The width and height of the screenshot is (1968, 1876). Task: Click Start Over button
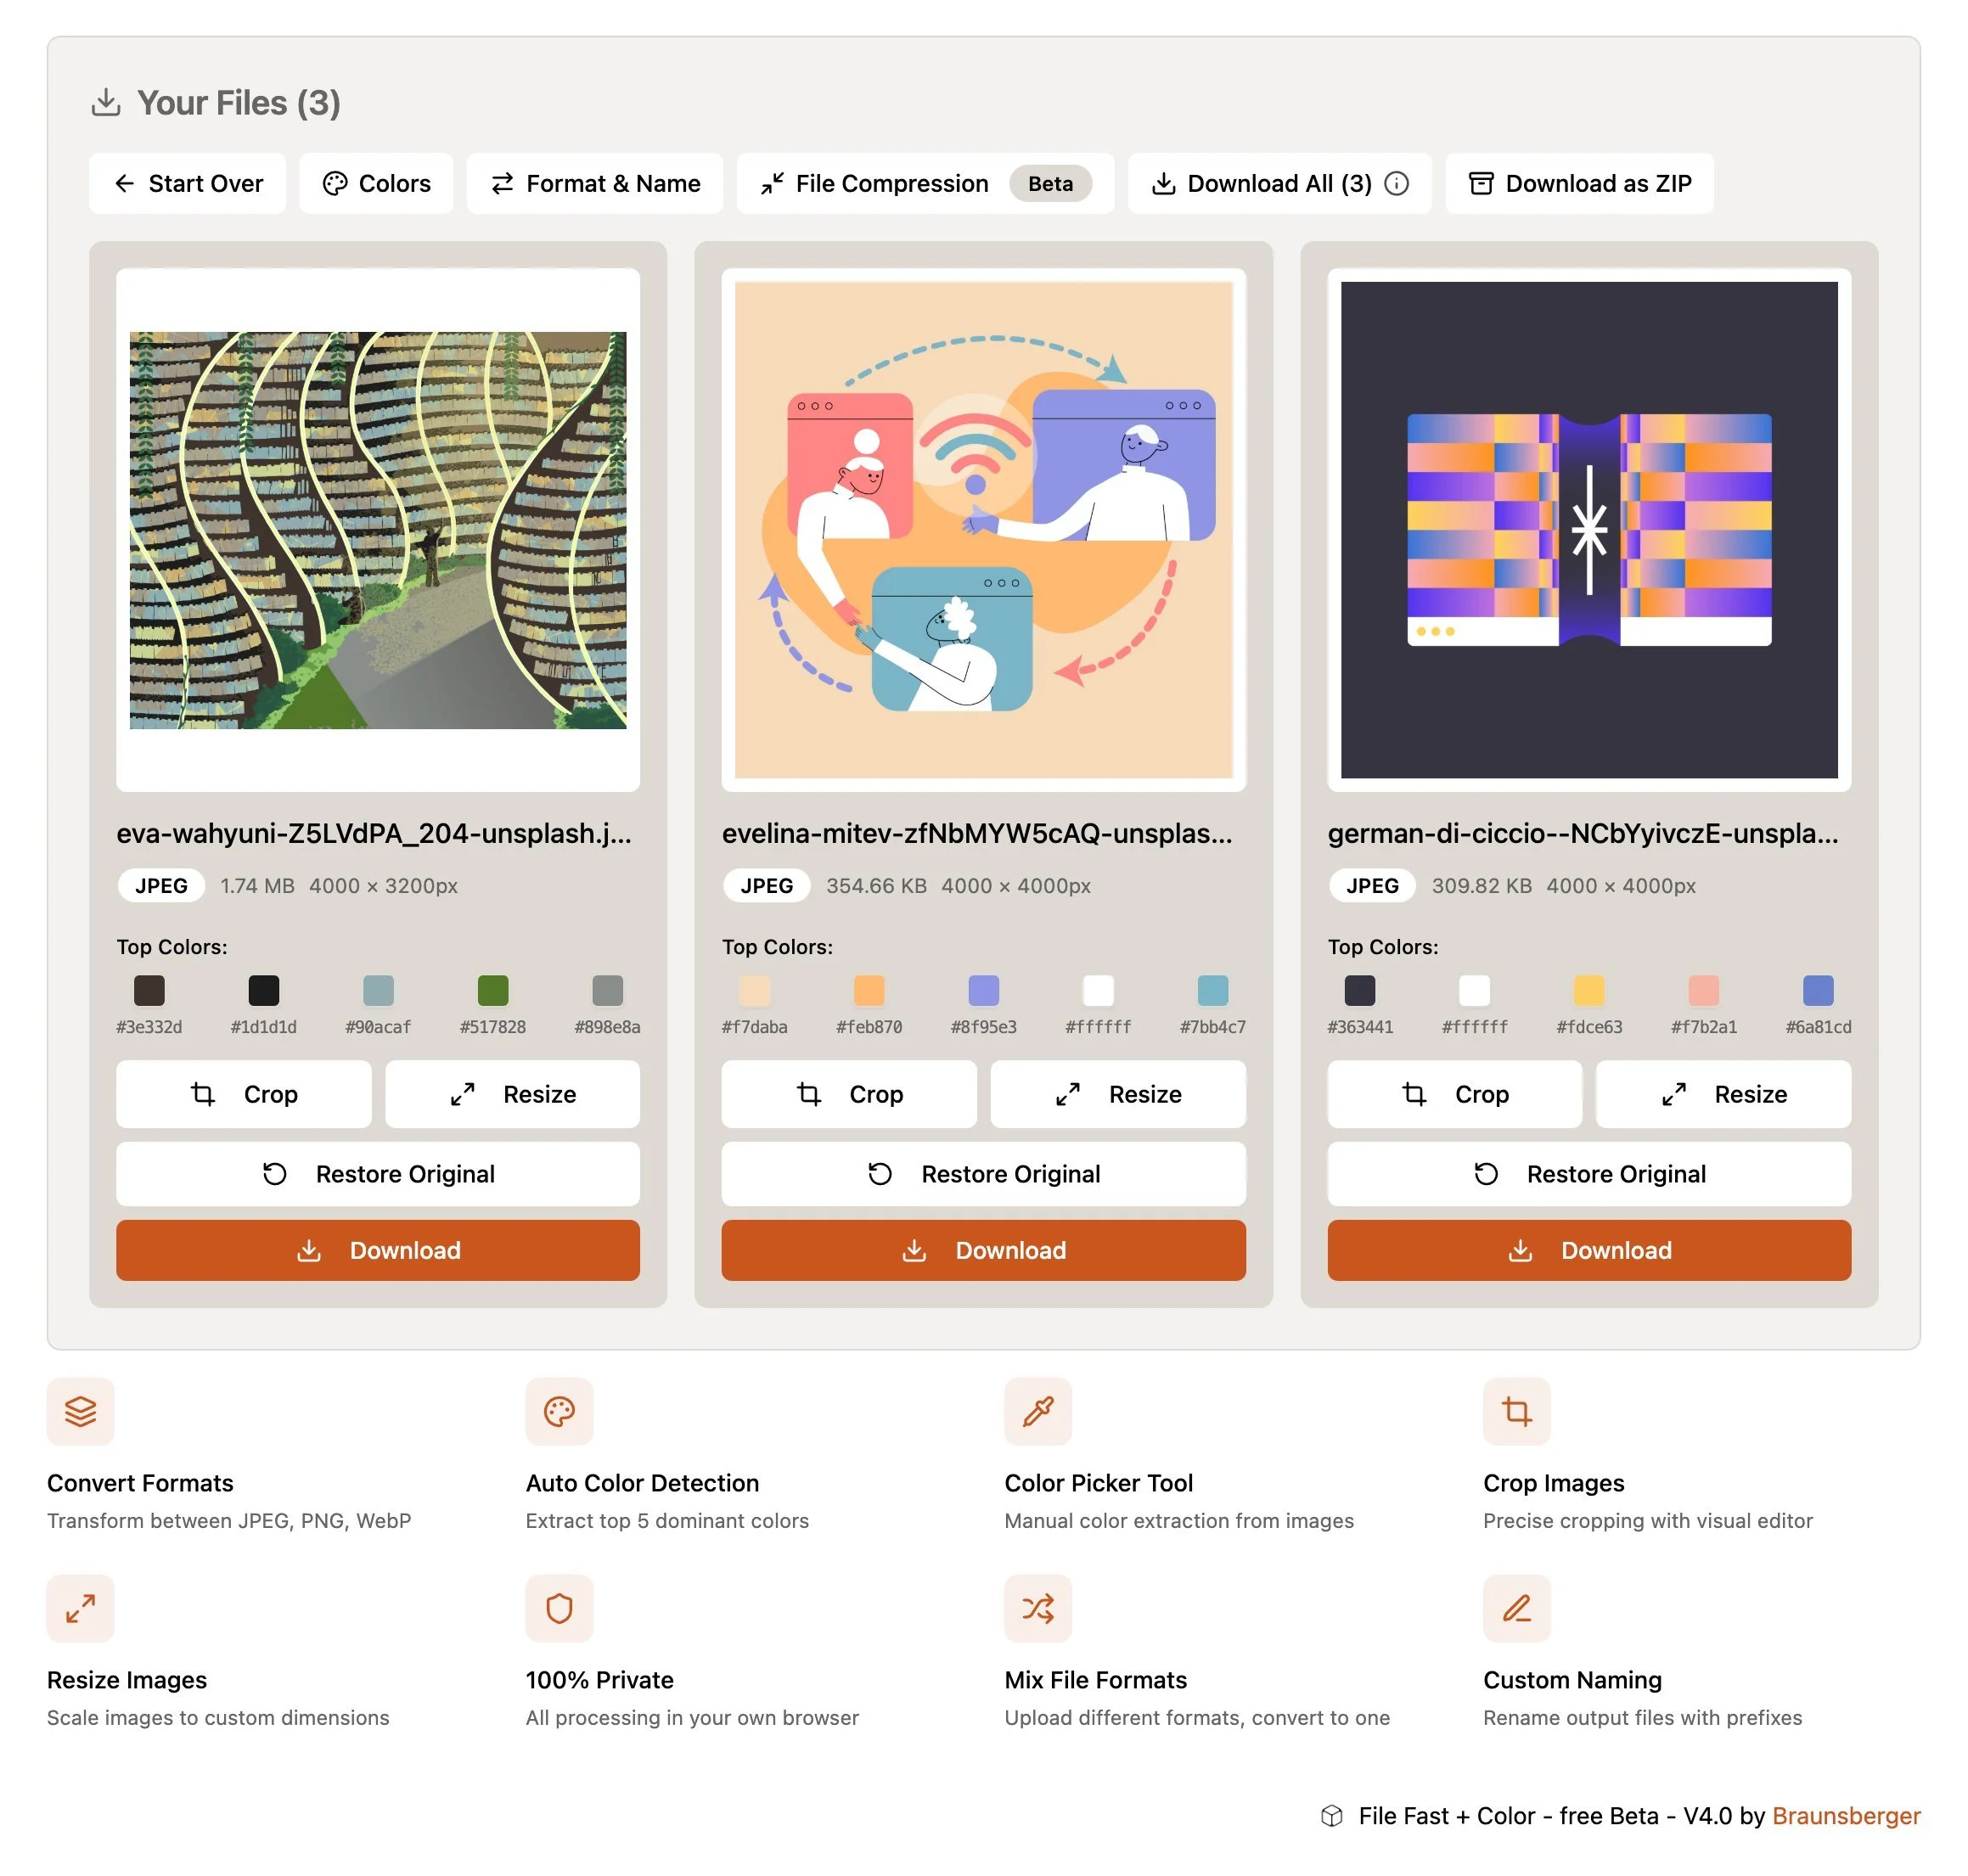188,184
